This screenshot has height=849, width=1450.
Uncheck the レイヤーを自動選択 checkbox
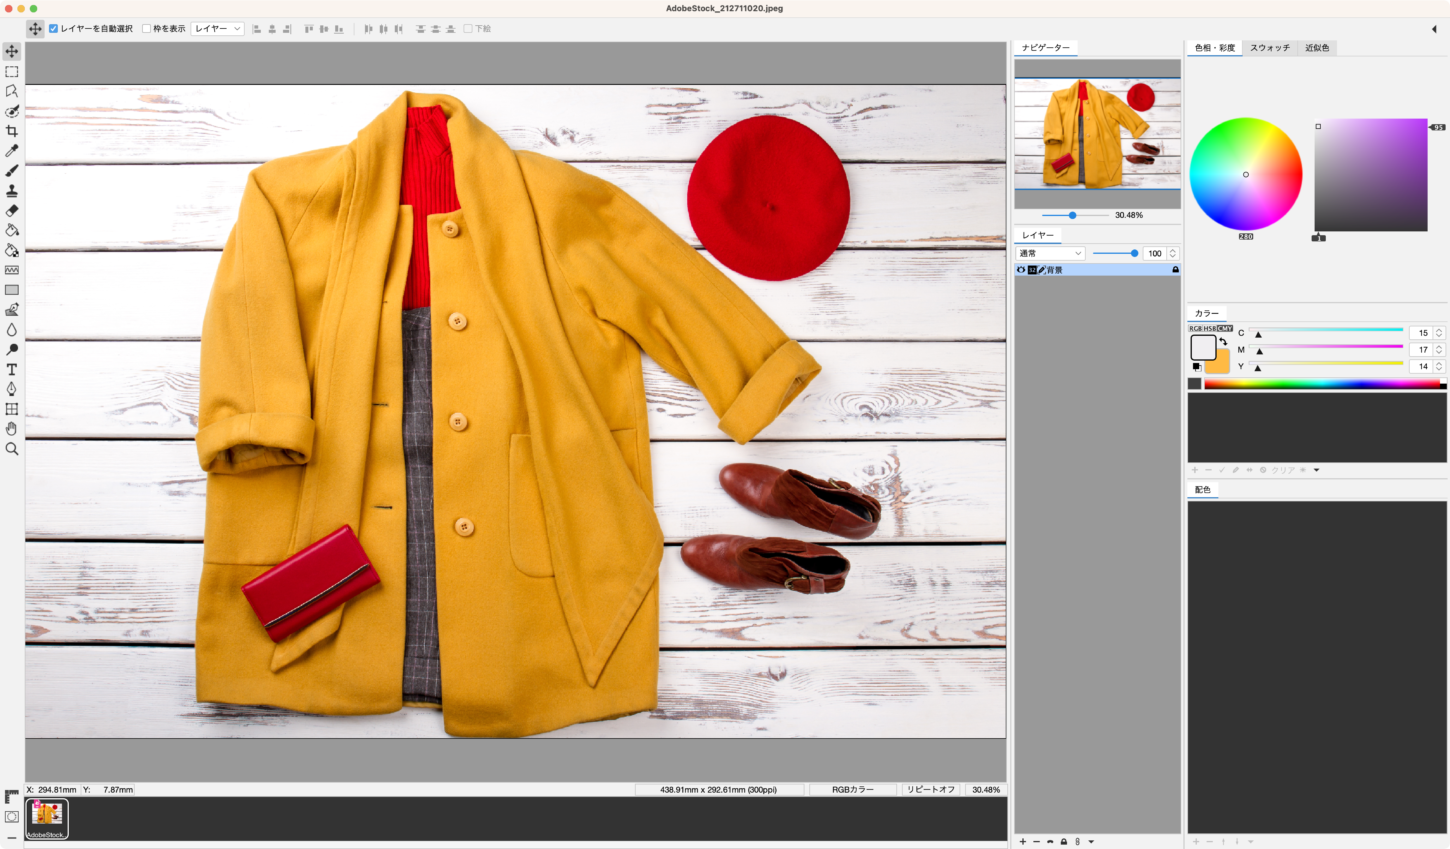coord(54,29)
